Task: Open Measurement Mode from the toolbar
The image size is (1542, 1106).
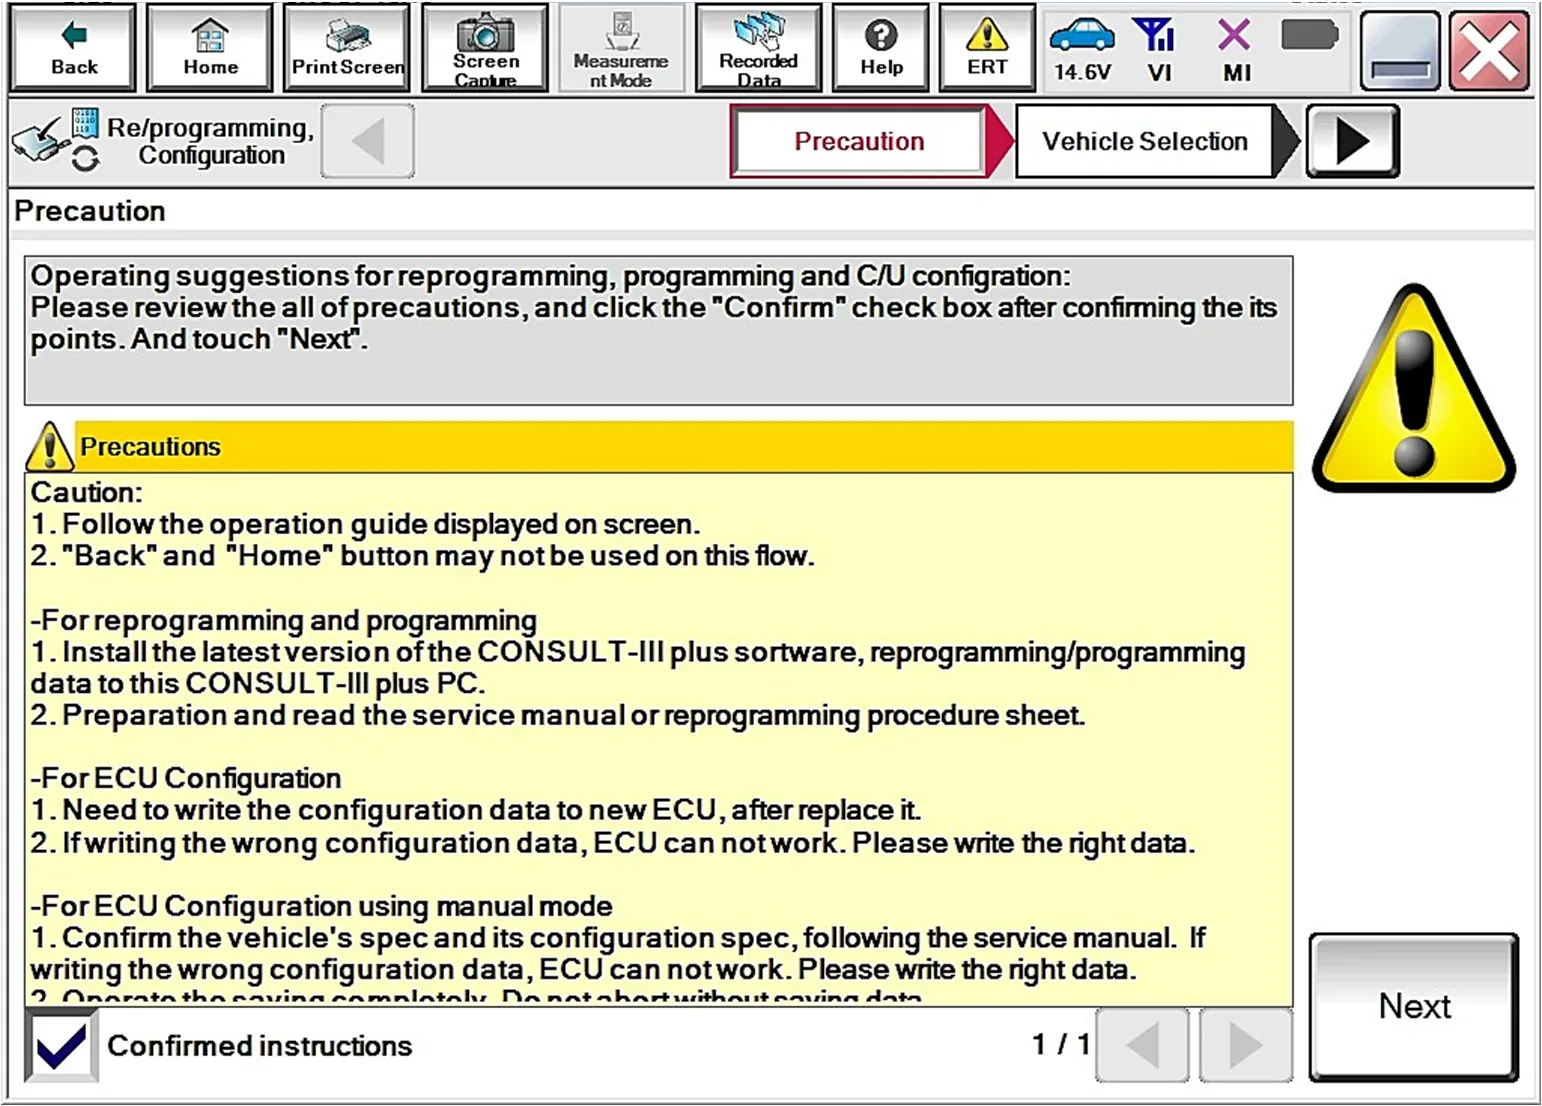Action: coord(621,48)
